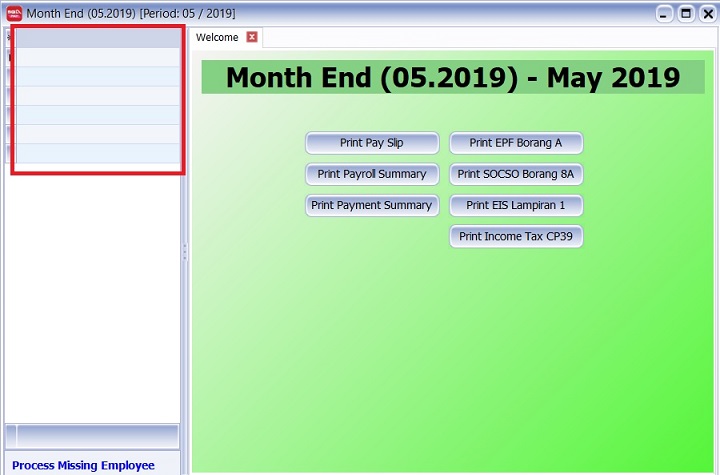
Task: Close the Month End window
Action: pyautogui.click(x=706, y=13)
